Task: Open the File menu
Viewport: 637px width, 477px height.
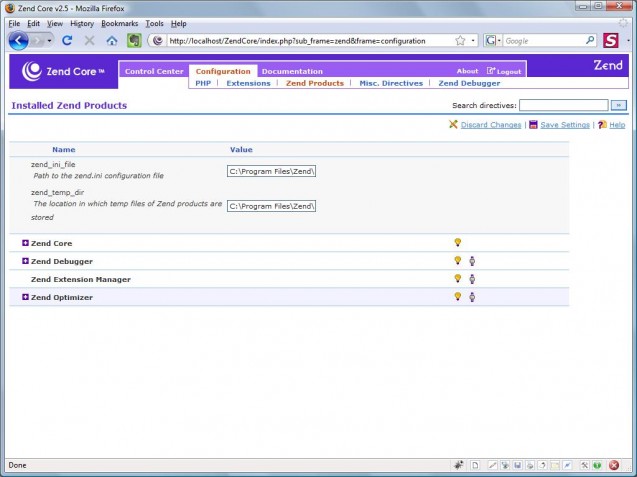Action: click(14, 24)
